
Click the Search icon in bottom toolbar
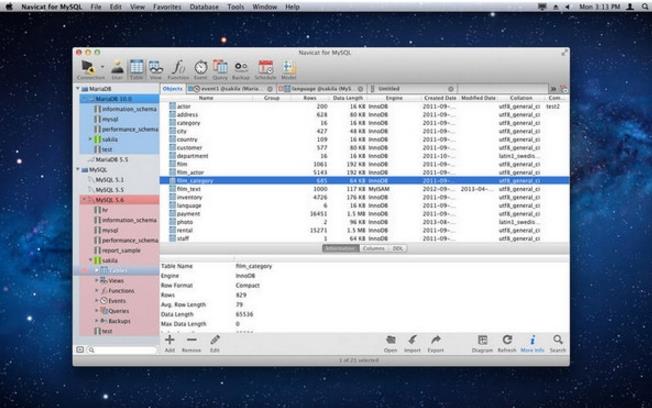pos(558,340)
